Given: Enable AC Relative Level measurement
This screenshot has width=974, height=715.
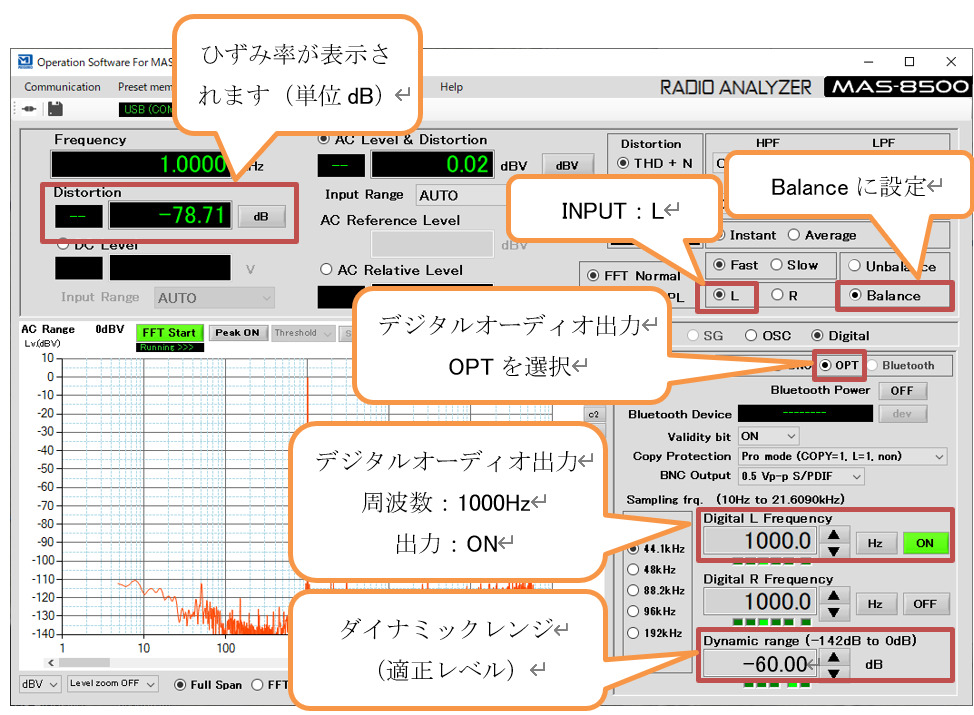Looking at the screenshot, I should pos(326,270).
